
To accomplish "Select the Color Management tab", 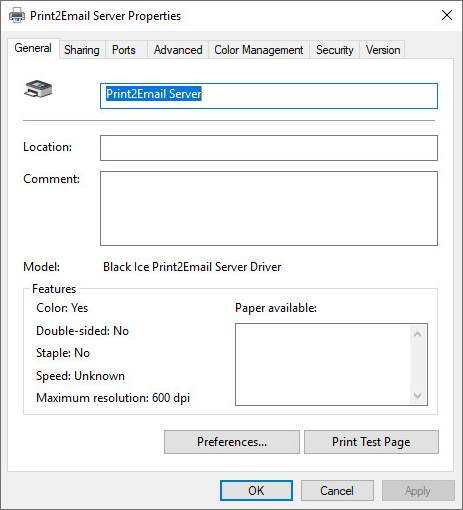I will (259, 50).
